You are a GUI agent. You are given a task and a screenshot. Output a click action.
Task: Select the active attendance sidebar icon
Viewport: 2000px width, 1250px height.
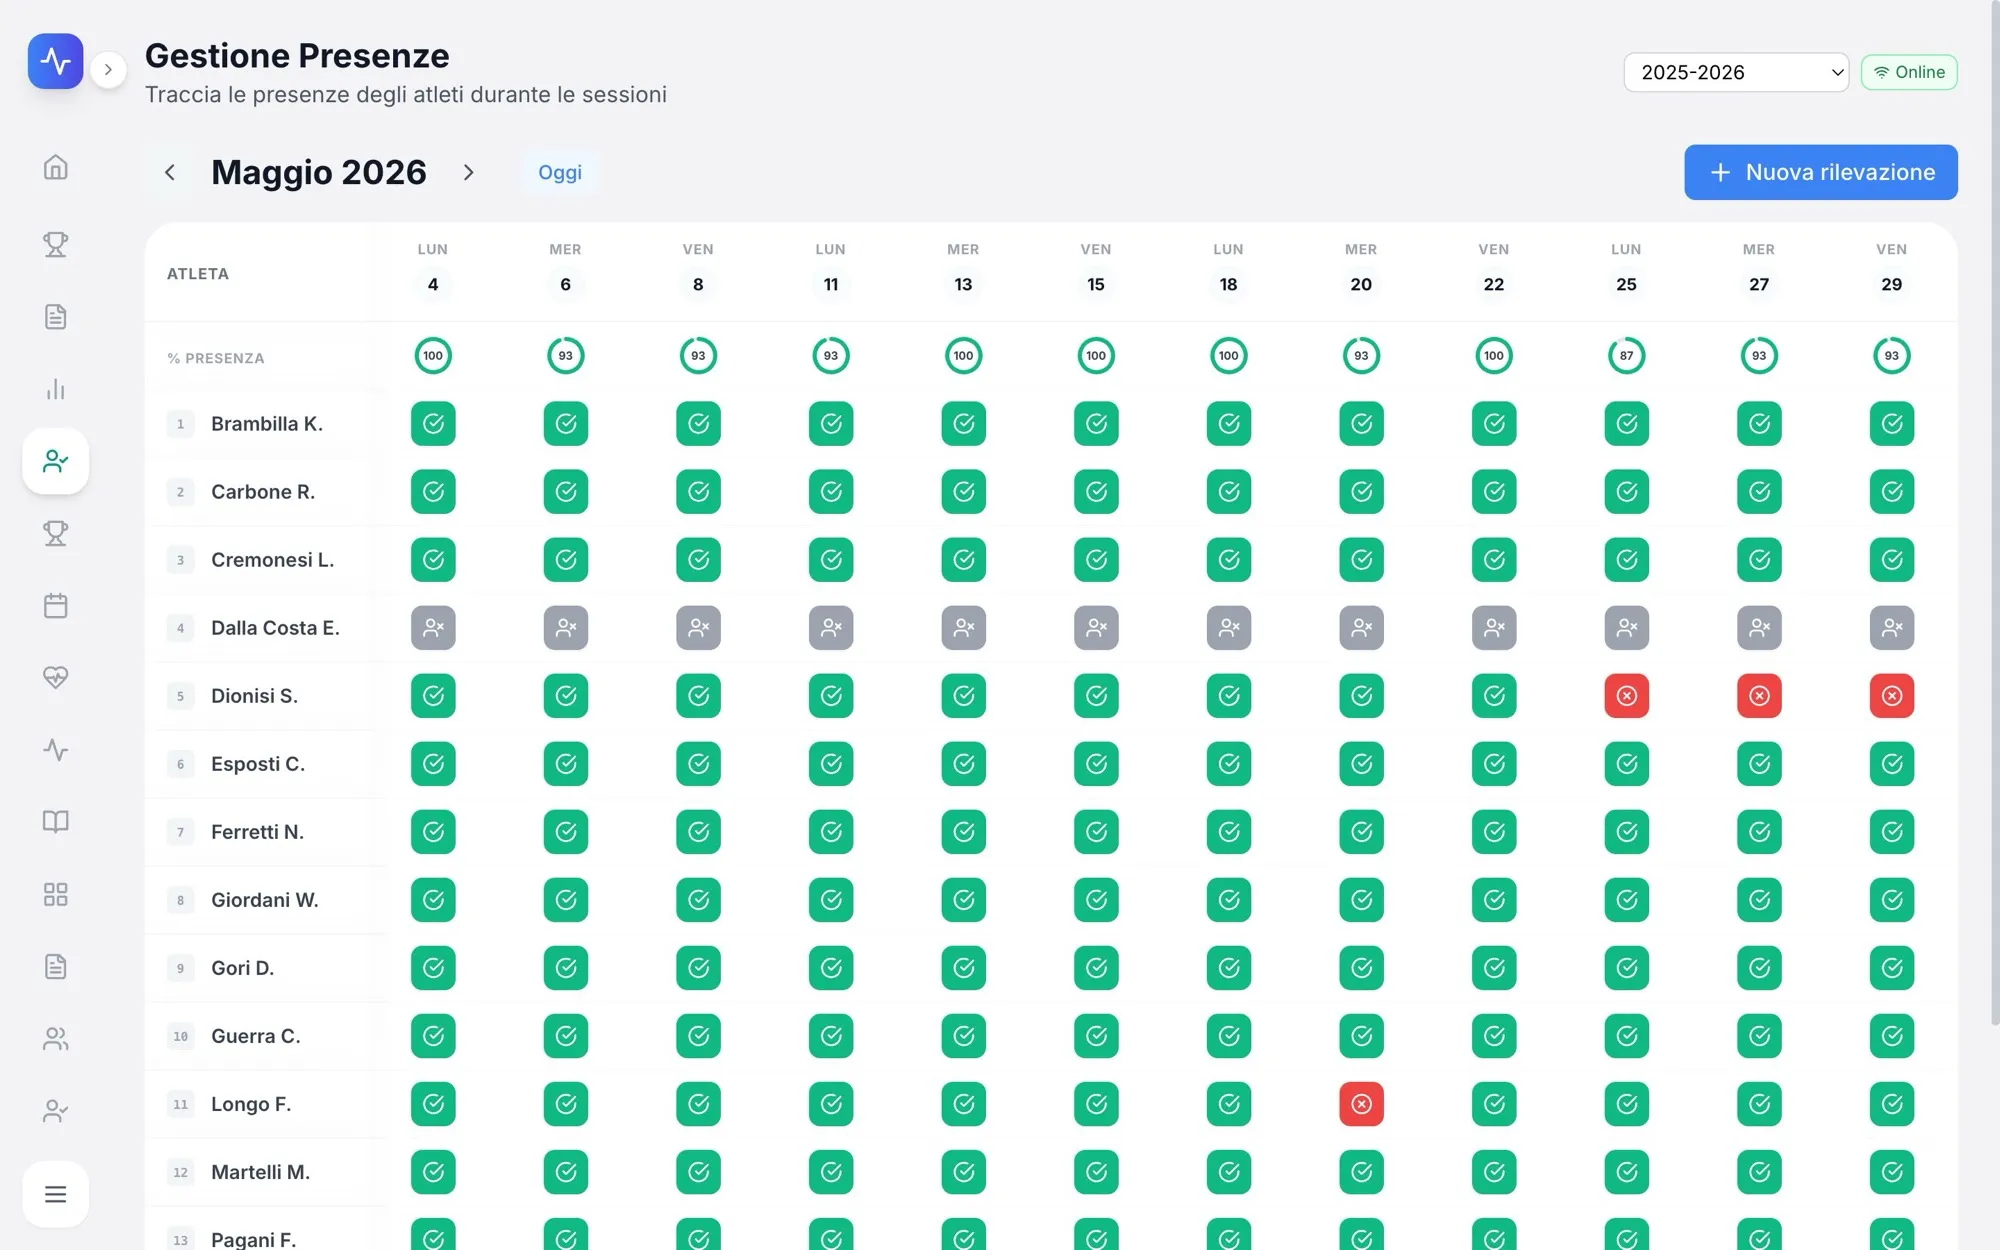(56, 461)
